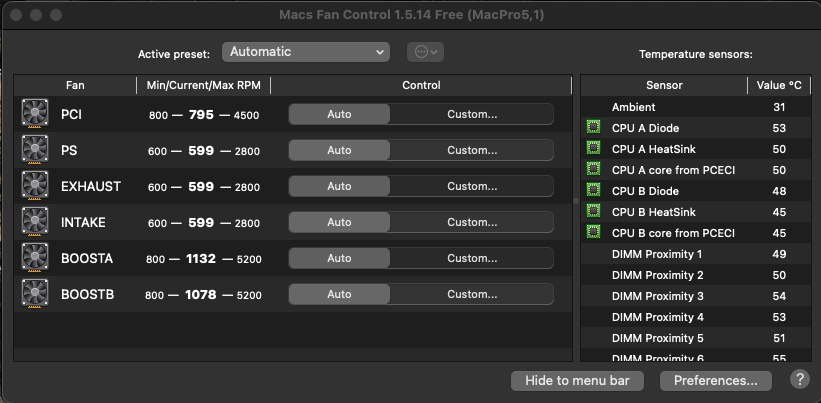Set BOOSTB fan control to Auto
Image resolution: width=821 pixels, height=403 pixels.
339,294
